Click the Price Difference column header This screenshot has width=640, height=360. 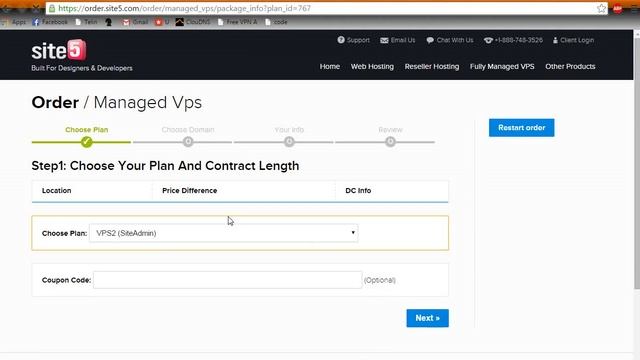tap(189, 191)
